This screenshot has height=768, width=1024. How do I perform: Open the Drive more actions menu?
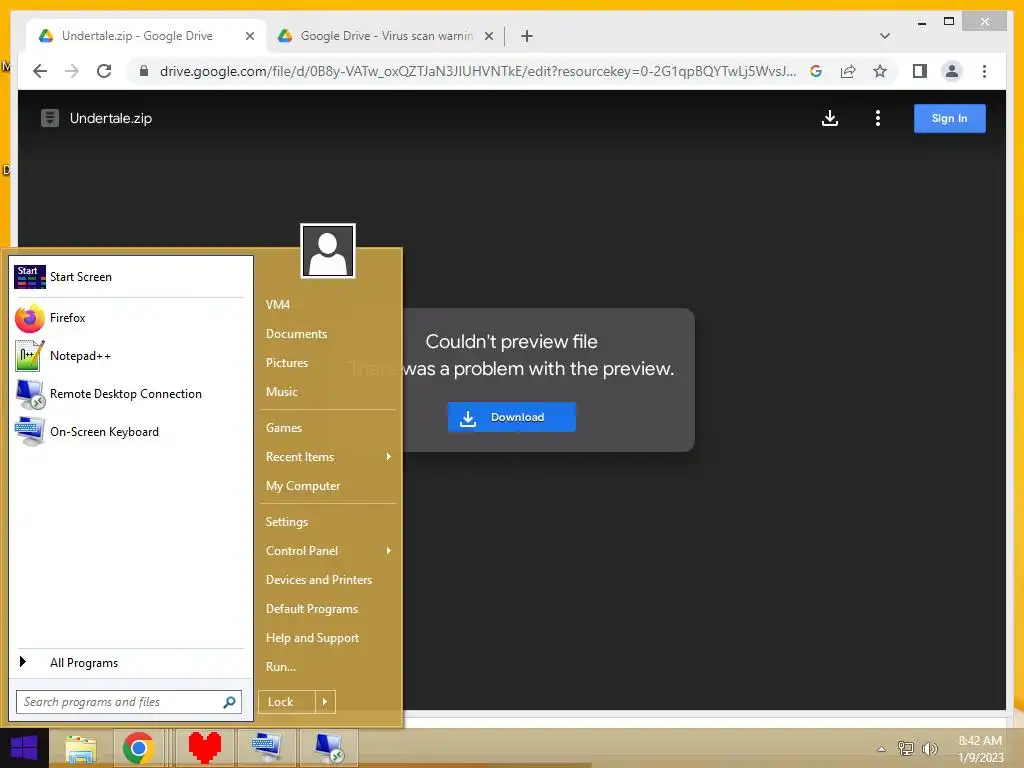click(878, 118)
